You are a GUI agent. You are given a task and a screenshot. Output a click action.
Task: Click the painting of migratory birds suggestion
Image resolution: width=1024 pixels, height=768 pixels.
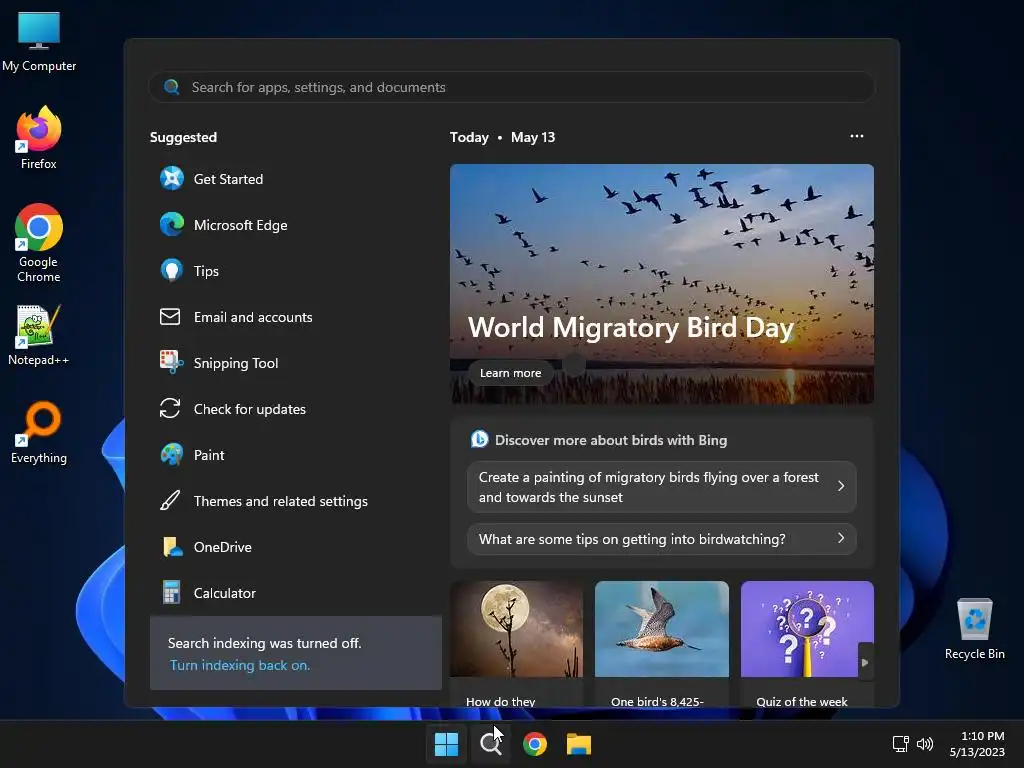(662, 487)
